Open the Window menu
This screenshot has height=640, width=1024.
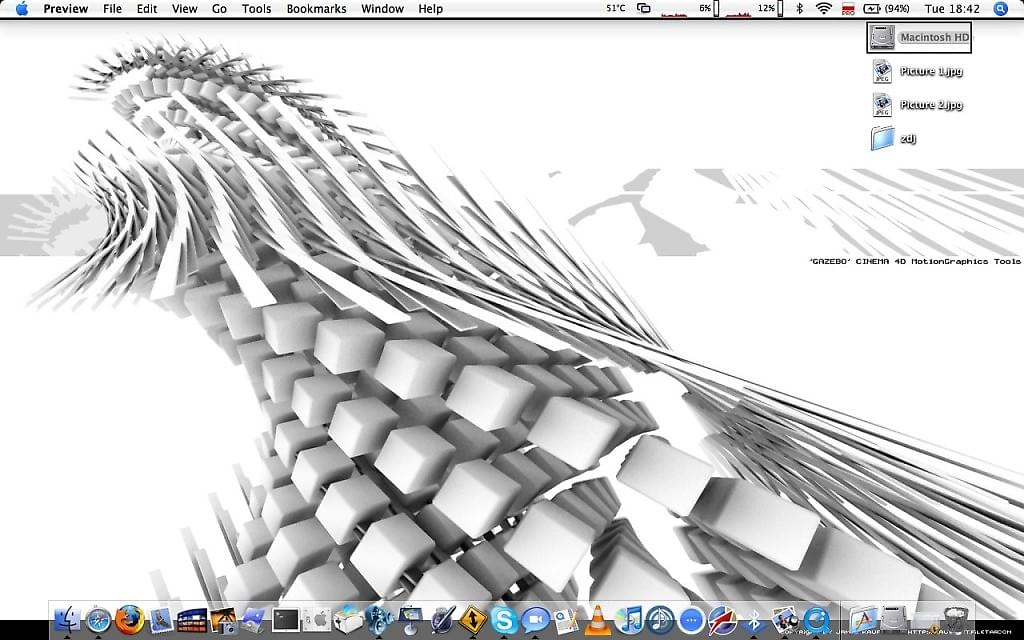click(x=382, y=8)
